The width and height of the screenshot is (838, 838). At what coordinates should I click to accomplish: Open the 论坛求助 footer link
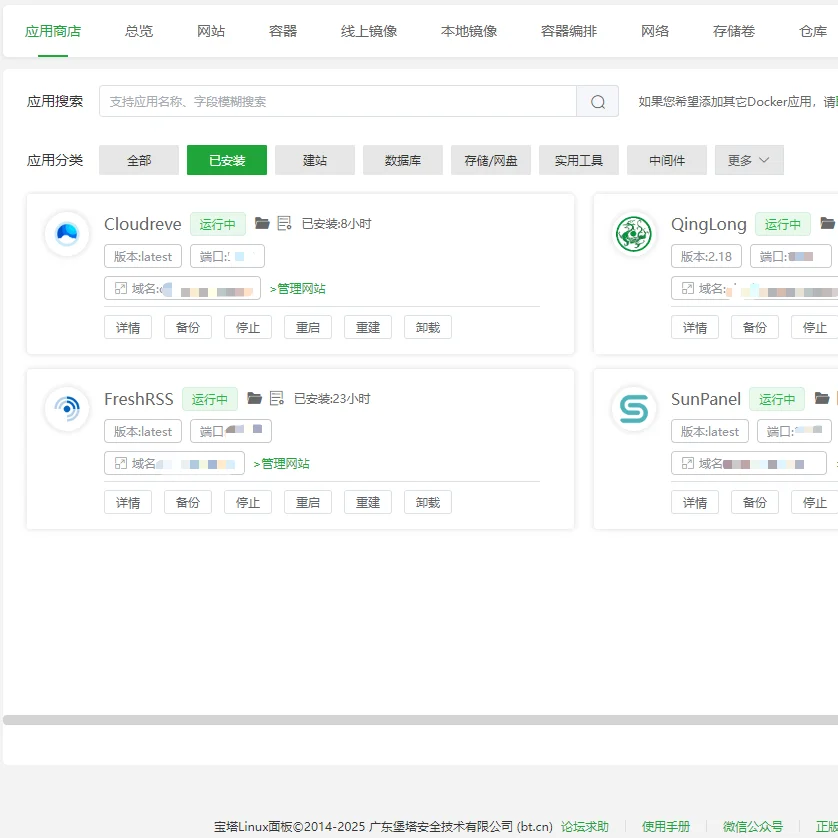585,826
